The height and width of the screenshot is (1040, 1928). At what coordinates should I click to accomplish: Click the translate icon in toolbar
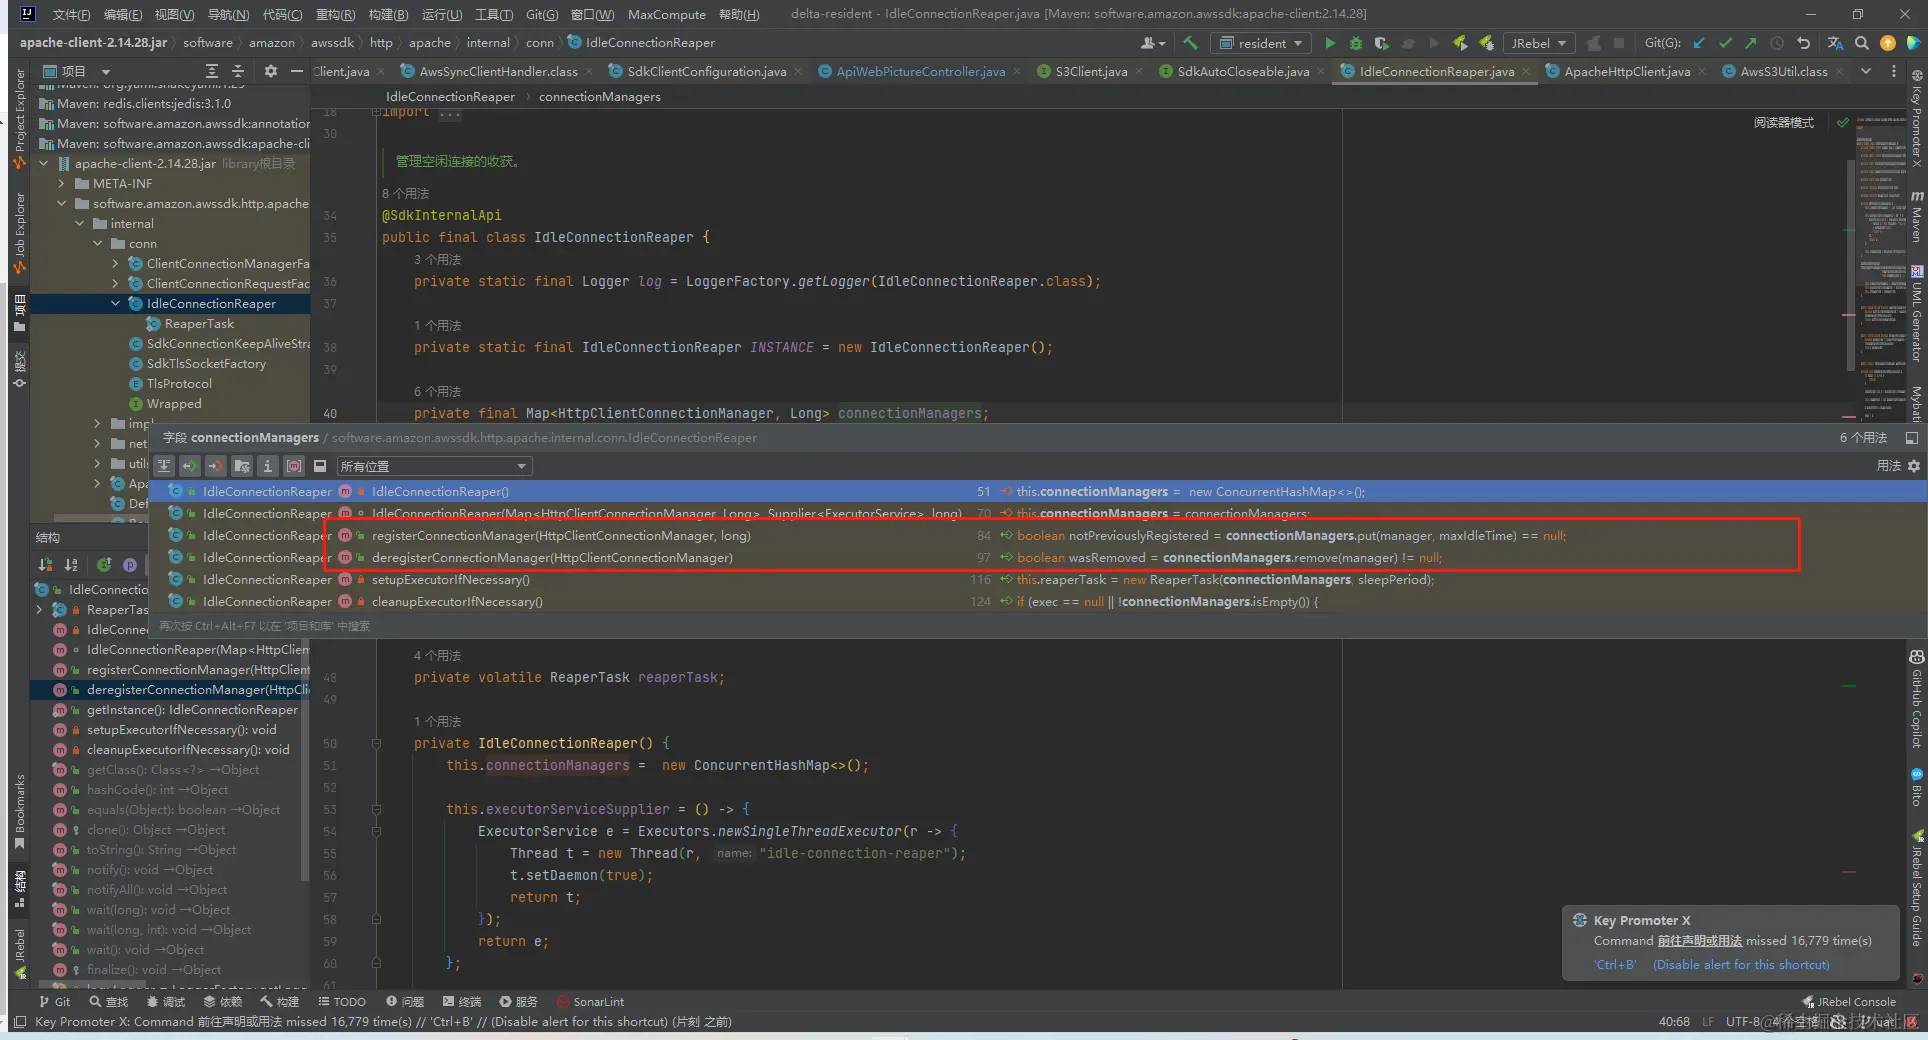1835,43
